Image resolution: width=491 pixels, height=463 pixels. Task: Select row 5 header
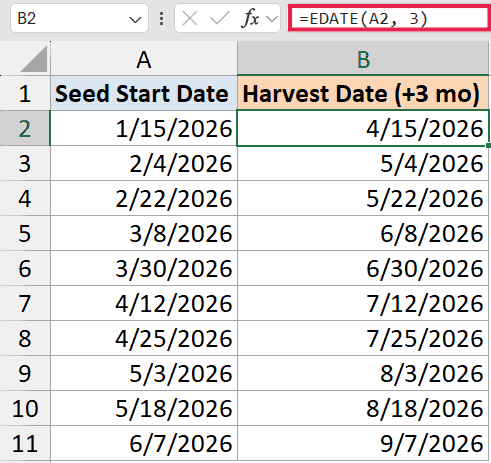[25, 234]
